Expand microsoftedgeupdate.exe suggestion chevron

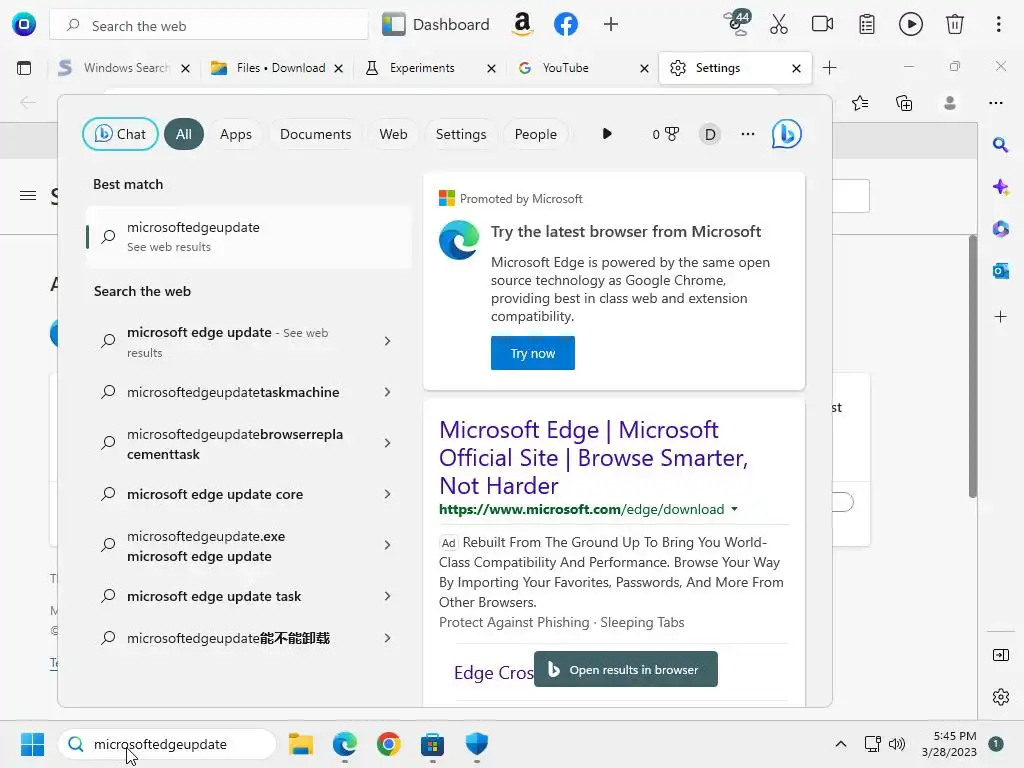387,545
